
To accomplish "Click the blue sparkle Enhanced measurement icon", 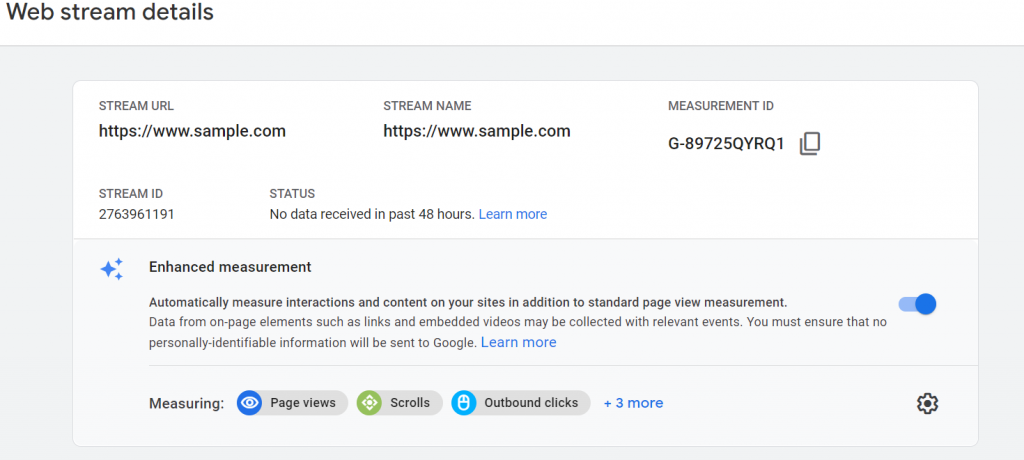I will coord(112,269).
